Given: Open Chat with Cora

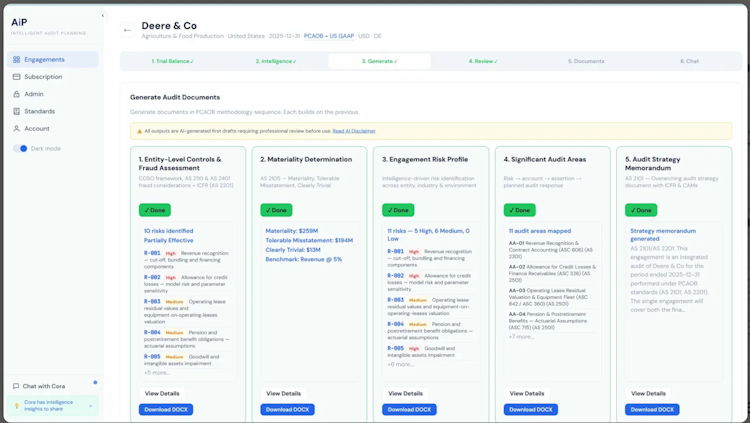Looking at the screenshot, I should pos(44,386).
